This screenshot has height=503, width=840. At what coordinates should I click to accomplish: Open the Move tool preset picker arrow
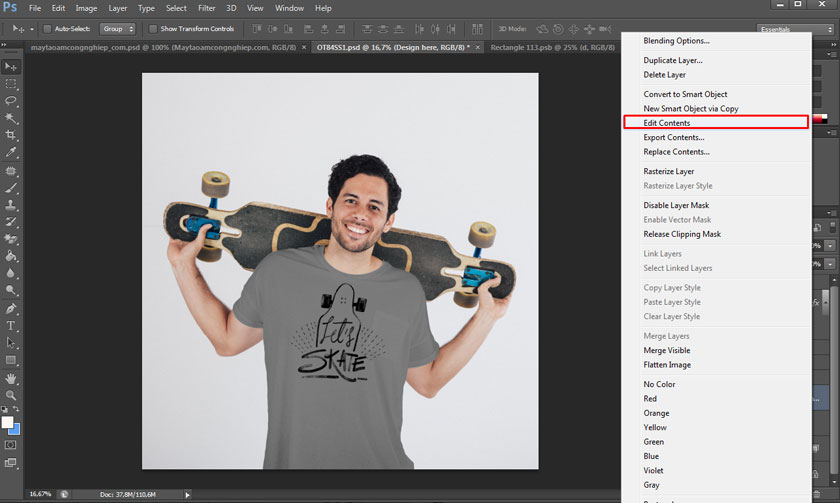click(x=32, y=29)
